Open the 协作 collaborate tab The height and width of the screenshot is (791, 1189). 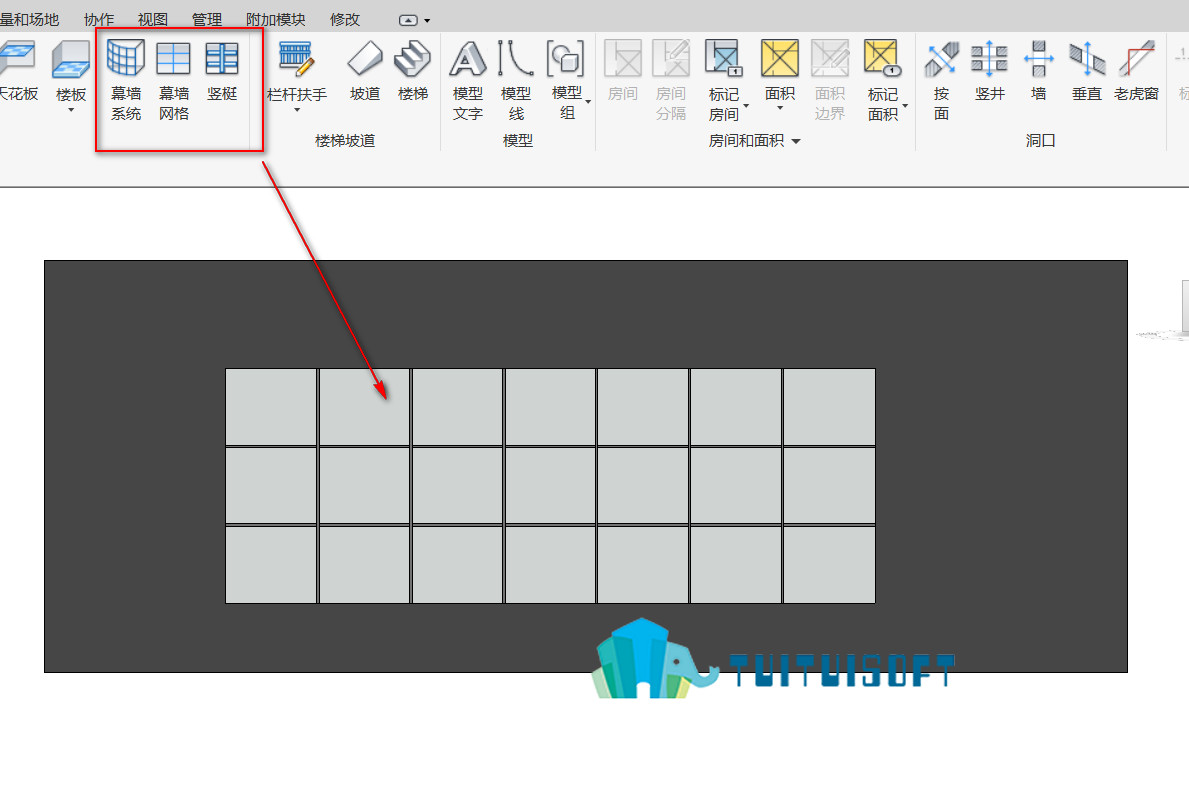point(99,19)
